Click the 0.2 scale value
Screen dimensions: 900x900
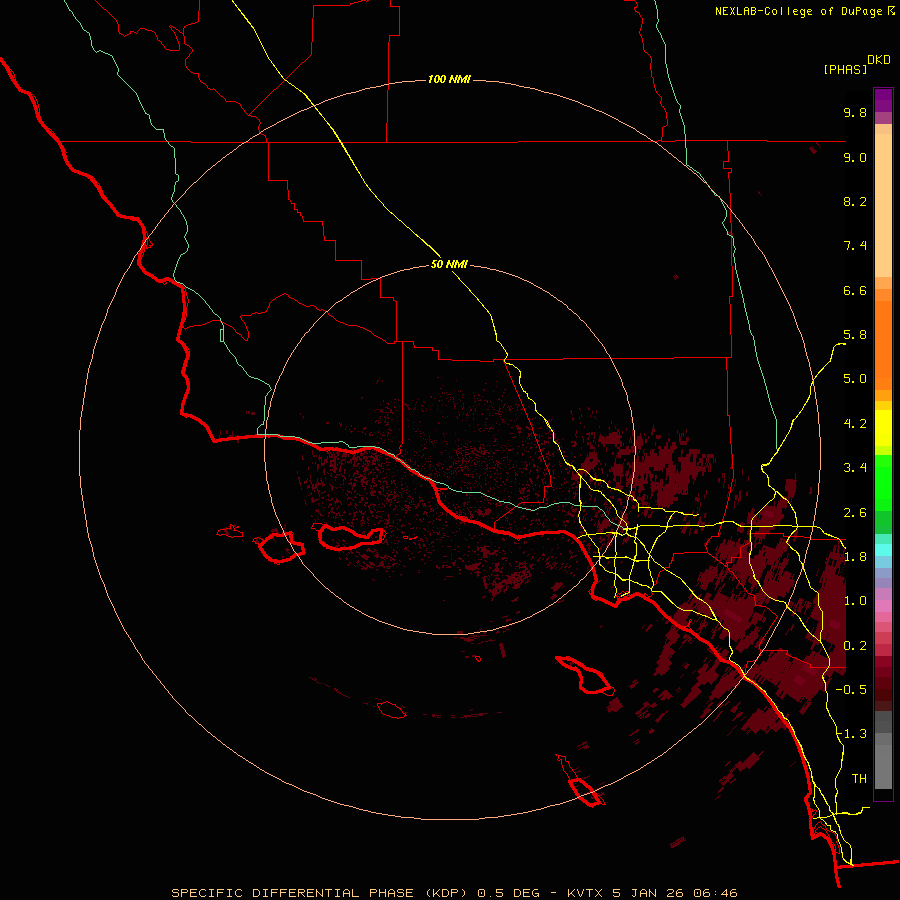pos(855,646)
